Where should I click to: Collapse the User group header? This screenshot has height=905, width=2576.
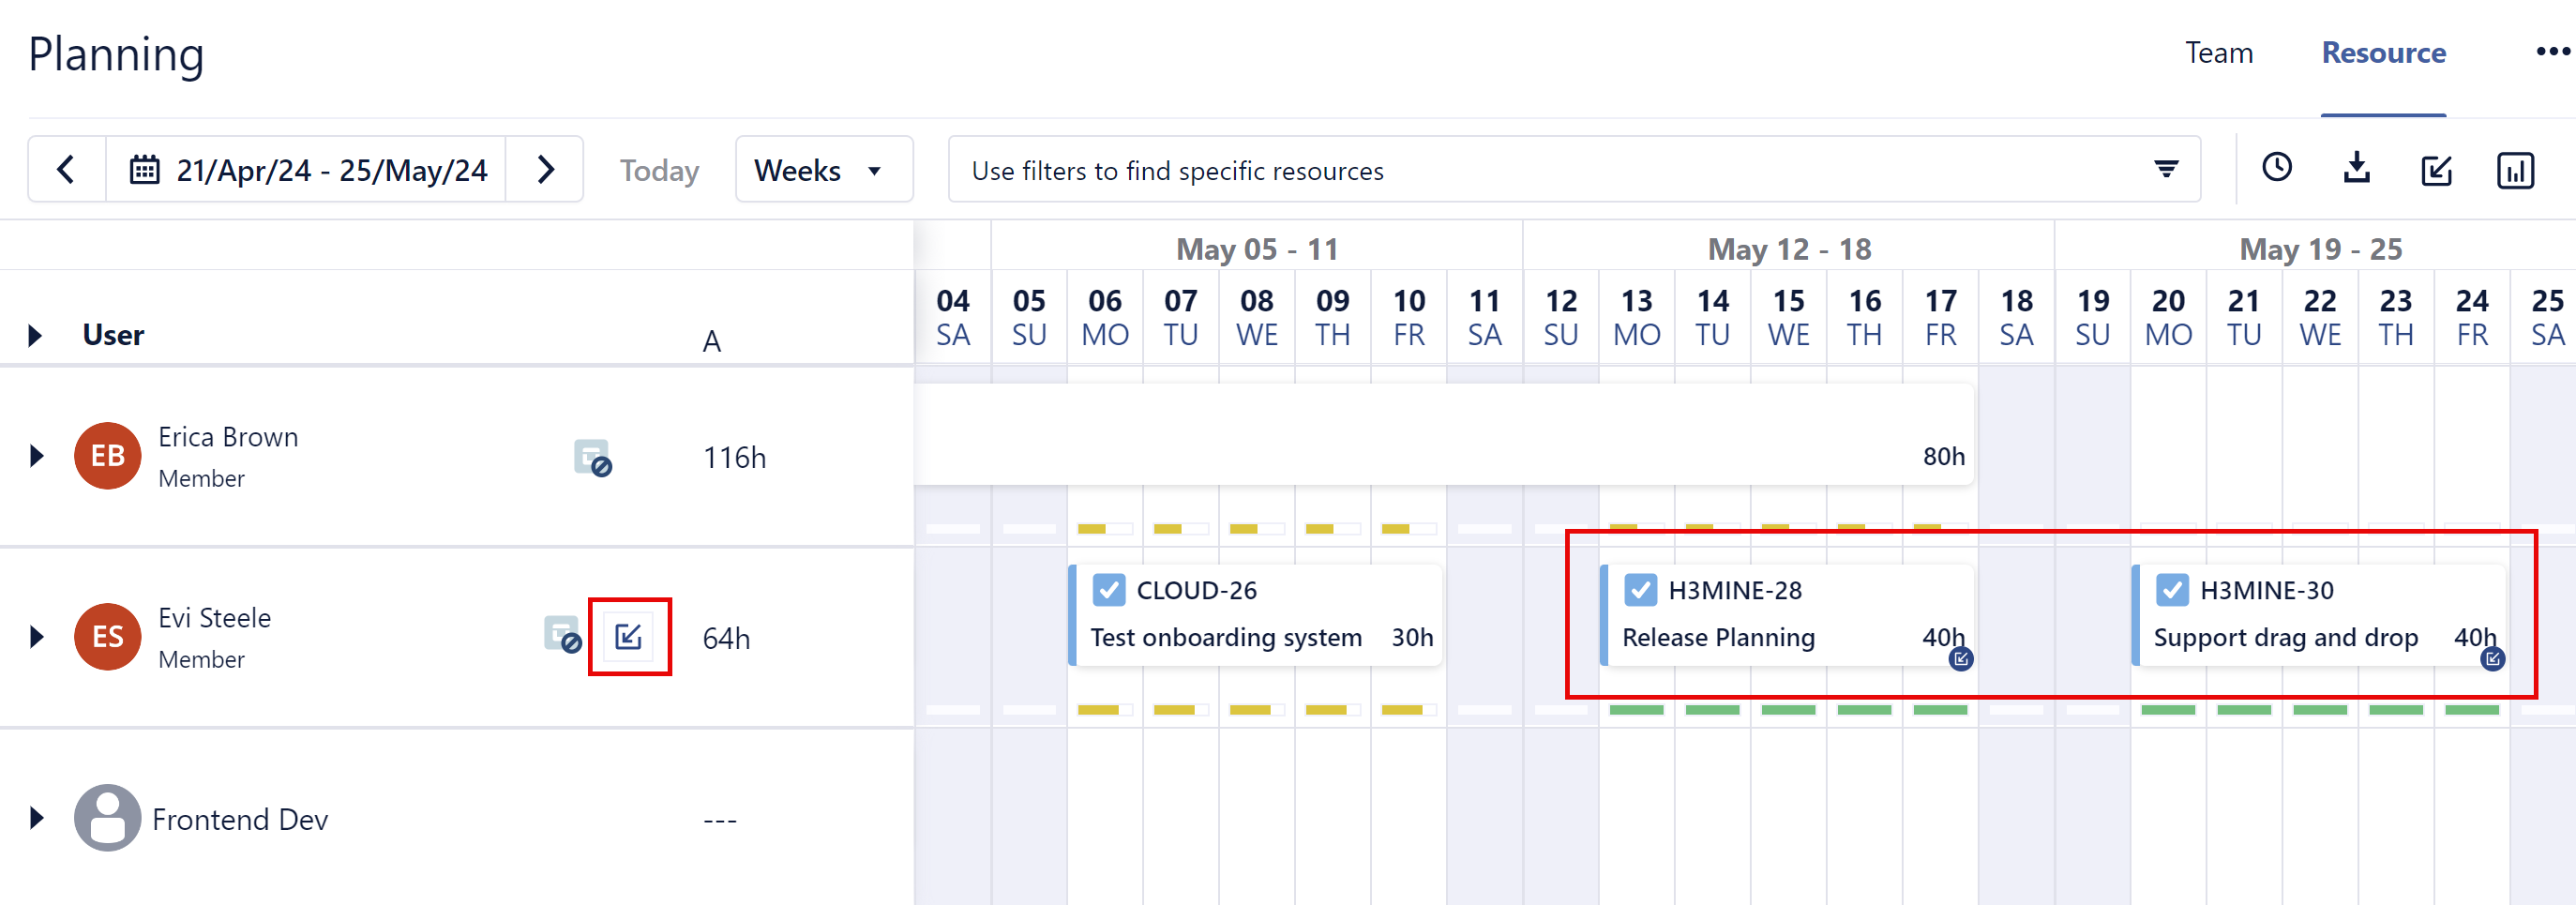click(x=37, y=335)
